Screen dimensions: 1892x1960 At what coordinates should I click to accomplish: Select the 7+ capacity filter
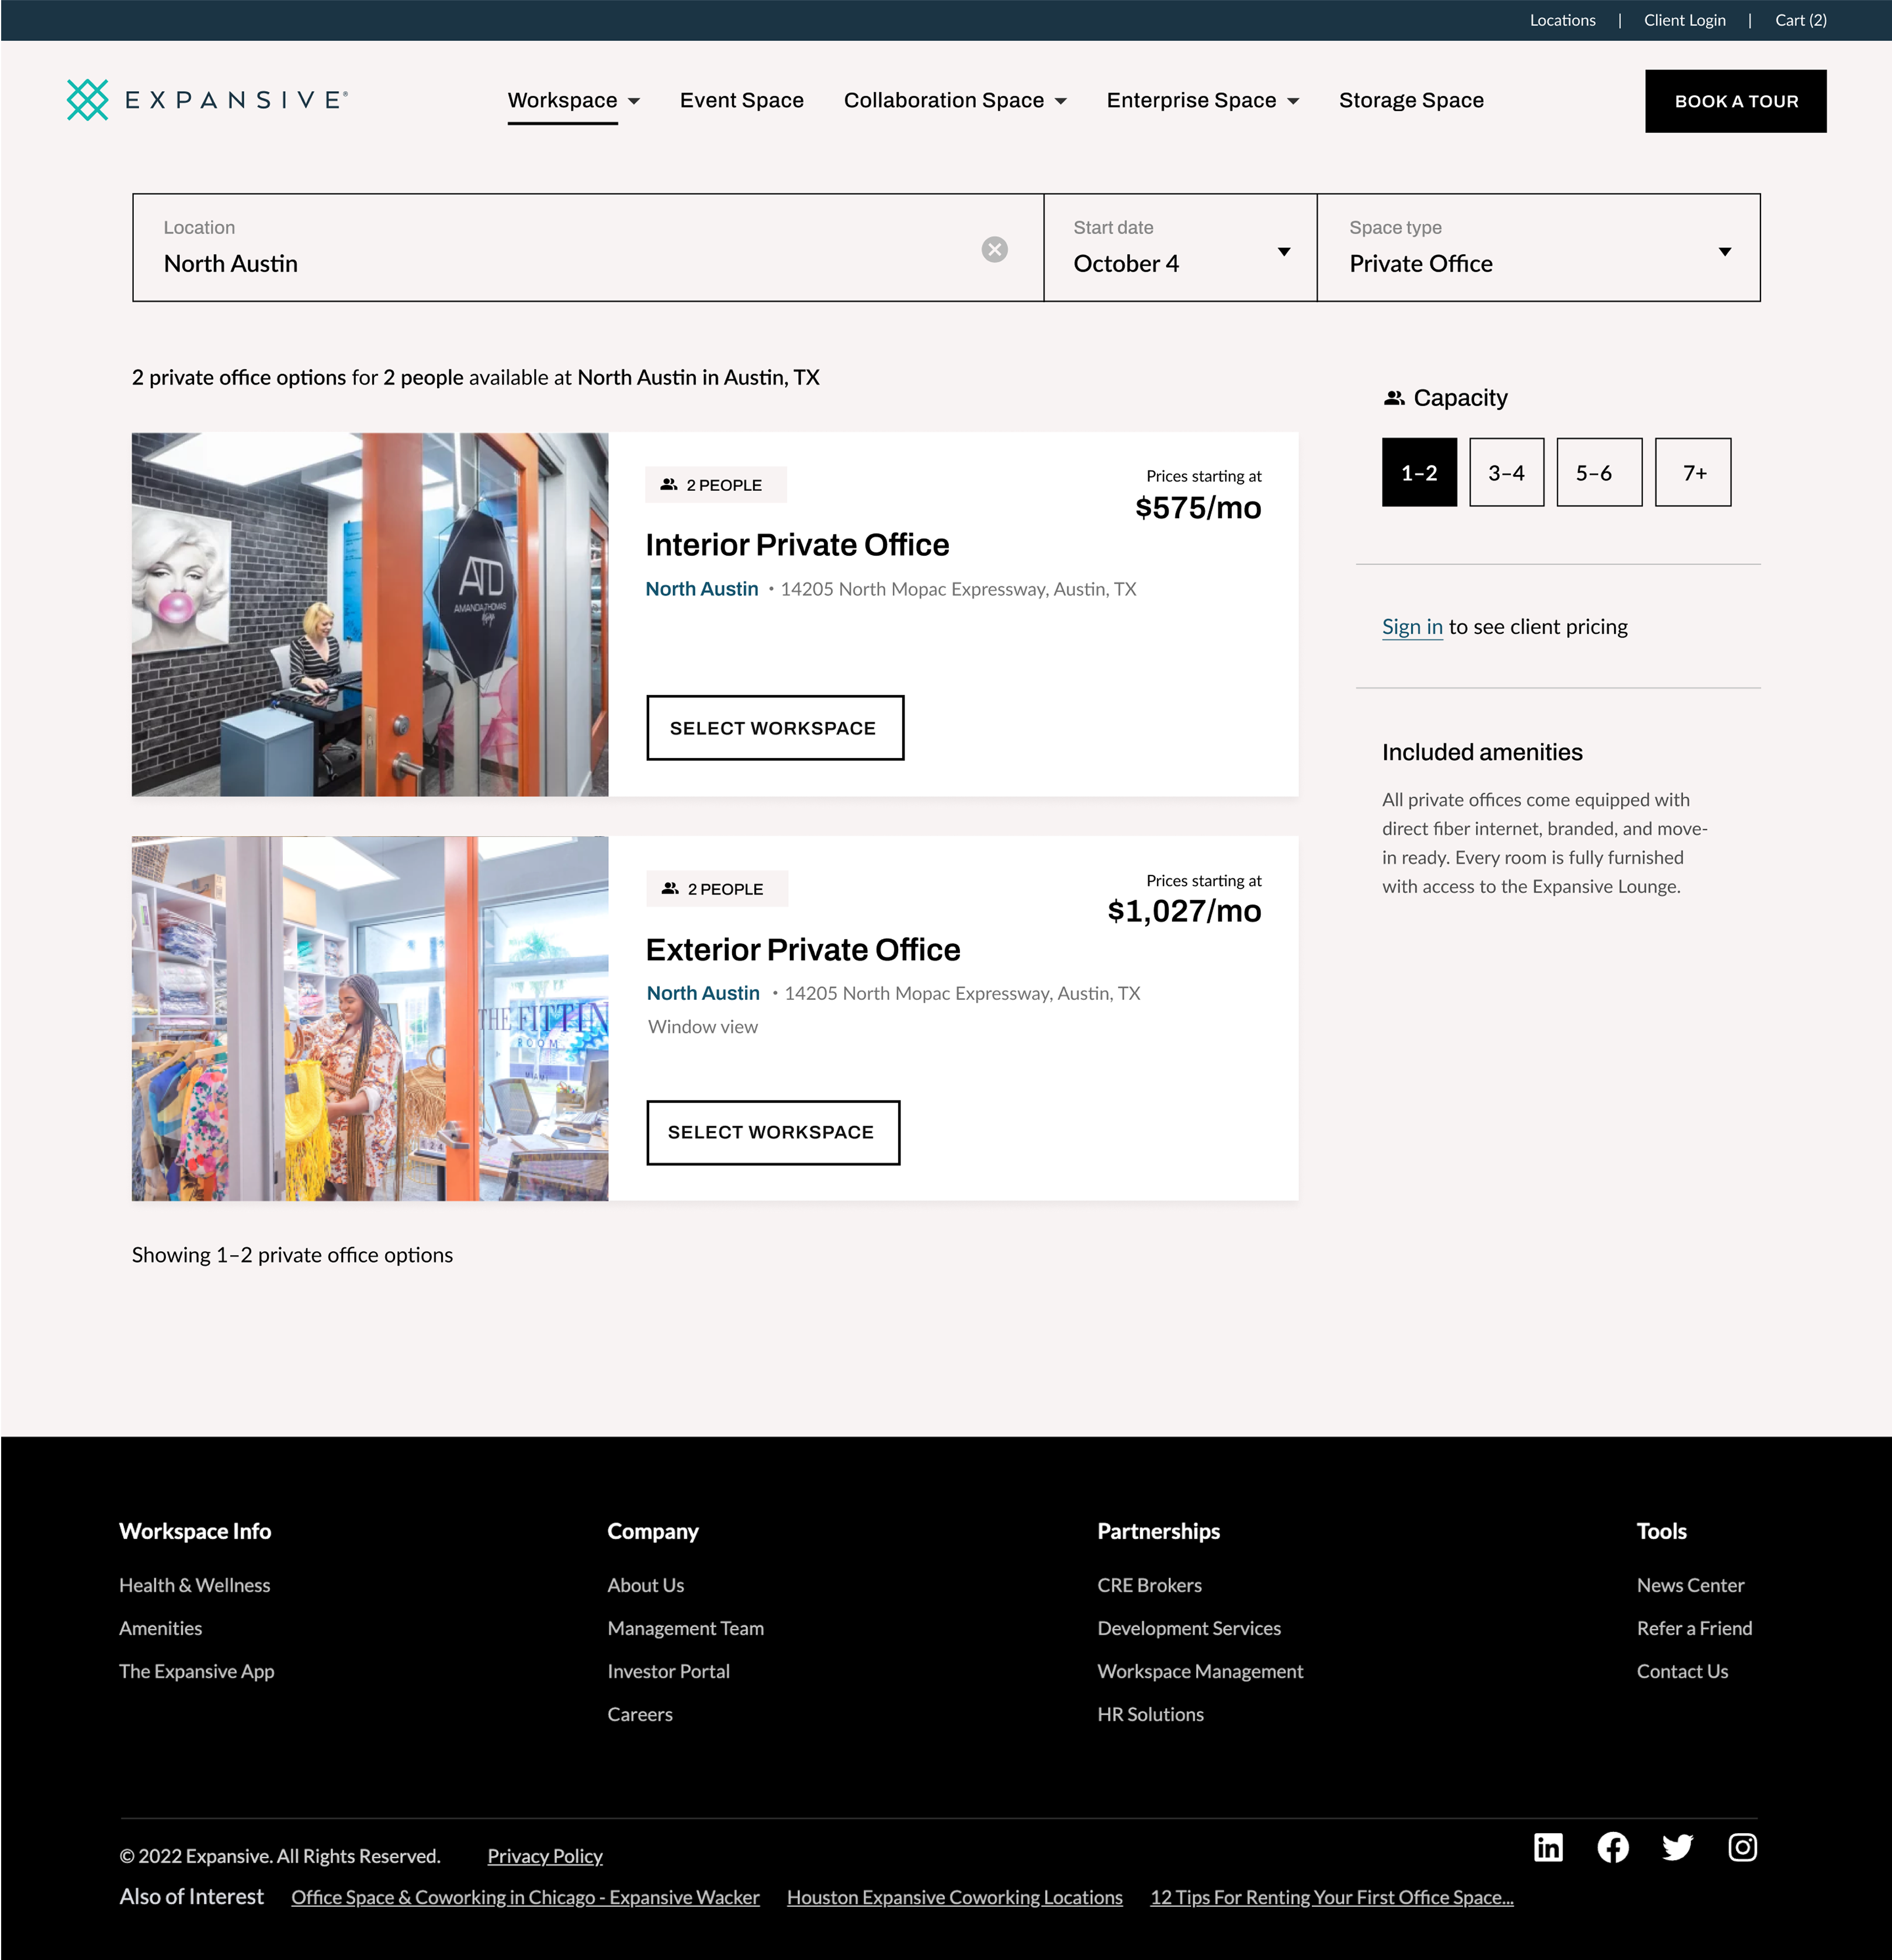pyautogui.click(x=1693, y=473)
